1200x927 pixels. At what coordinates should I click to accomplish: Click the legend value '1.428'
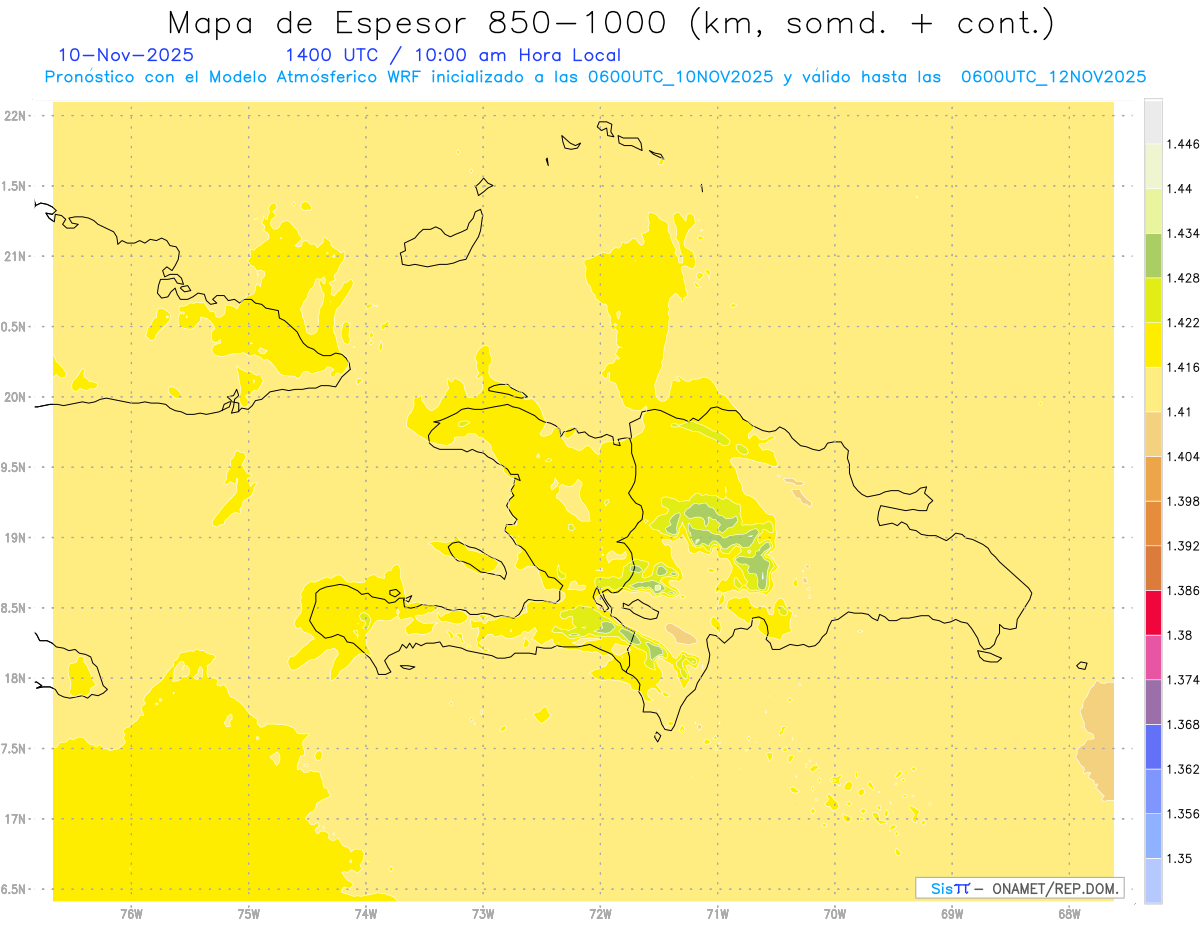[1183, 278]
